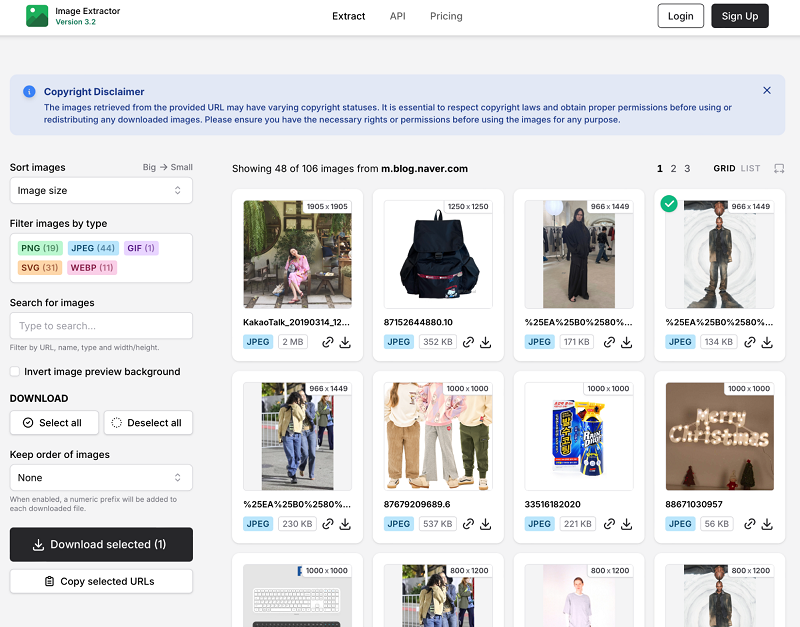
Task: Dismiss the Copyright Disclaimer banner
Action: coord(767,90)
